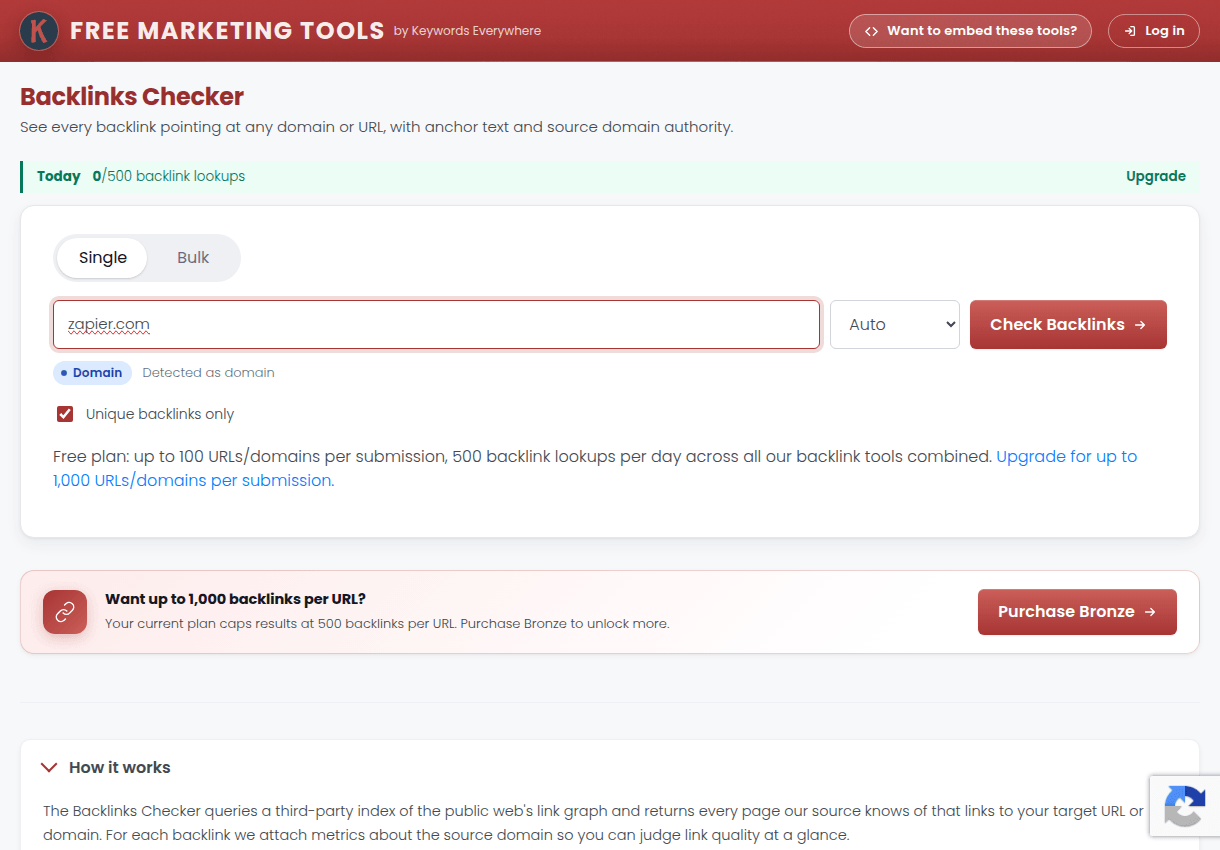Viewport: 1220px width, 850px height.
Task: Collapse the 'How it works' section
Action: click(105, 768)
